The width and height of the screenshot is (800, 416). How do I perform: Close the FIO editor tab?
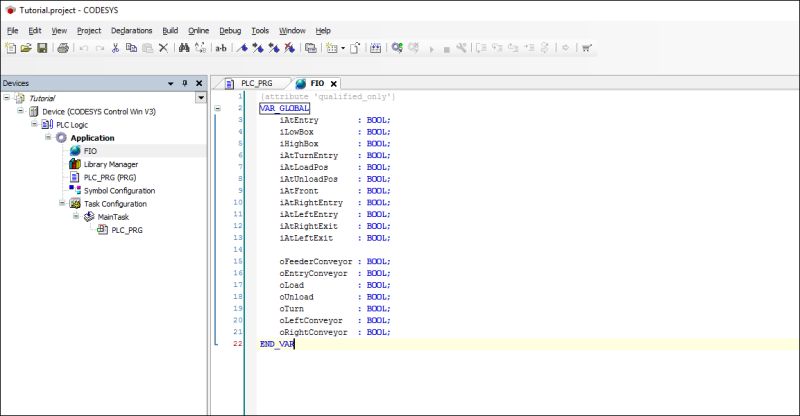tap(334, 84)
